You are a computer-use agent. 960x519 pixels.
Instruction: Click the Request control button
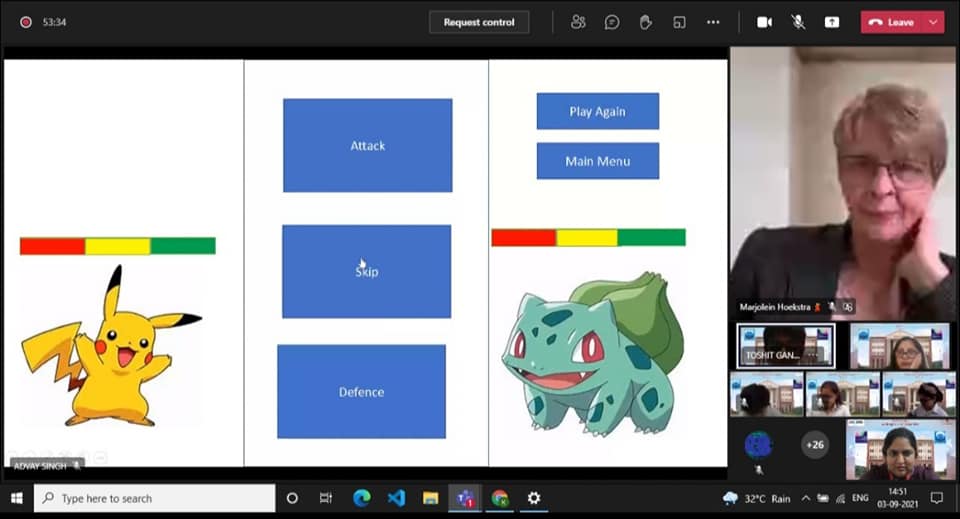pos(479,22)
